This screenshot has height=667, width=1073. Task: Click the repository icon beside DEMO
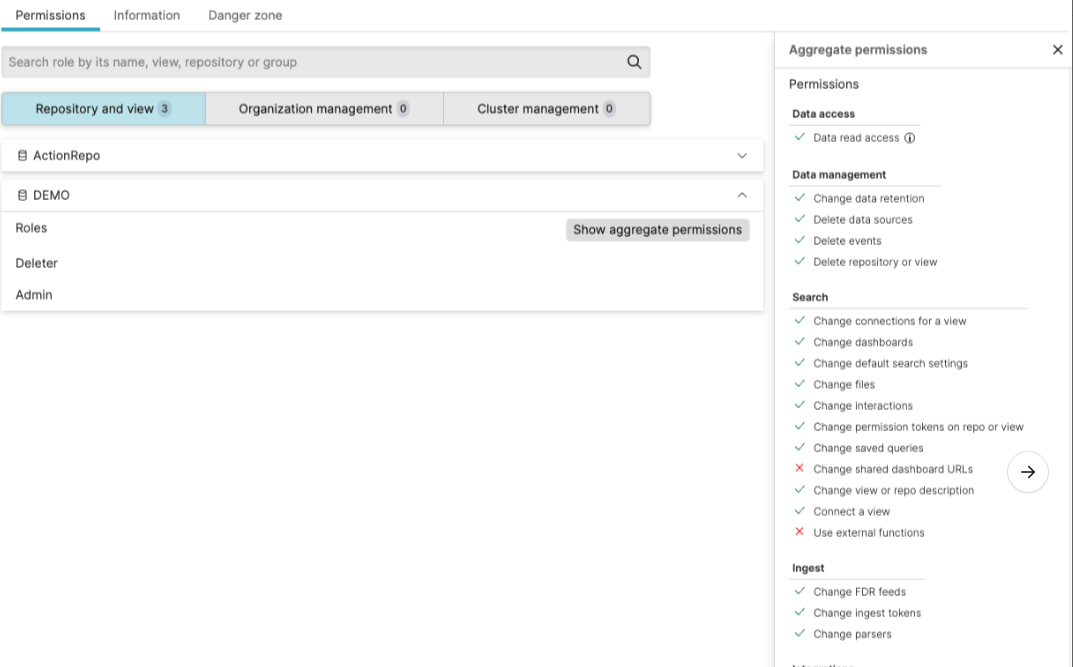point(21,194)
